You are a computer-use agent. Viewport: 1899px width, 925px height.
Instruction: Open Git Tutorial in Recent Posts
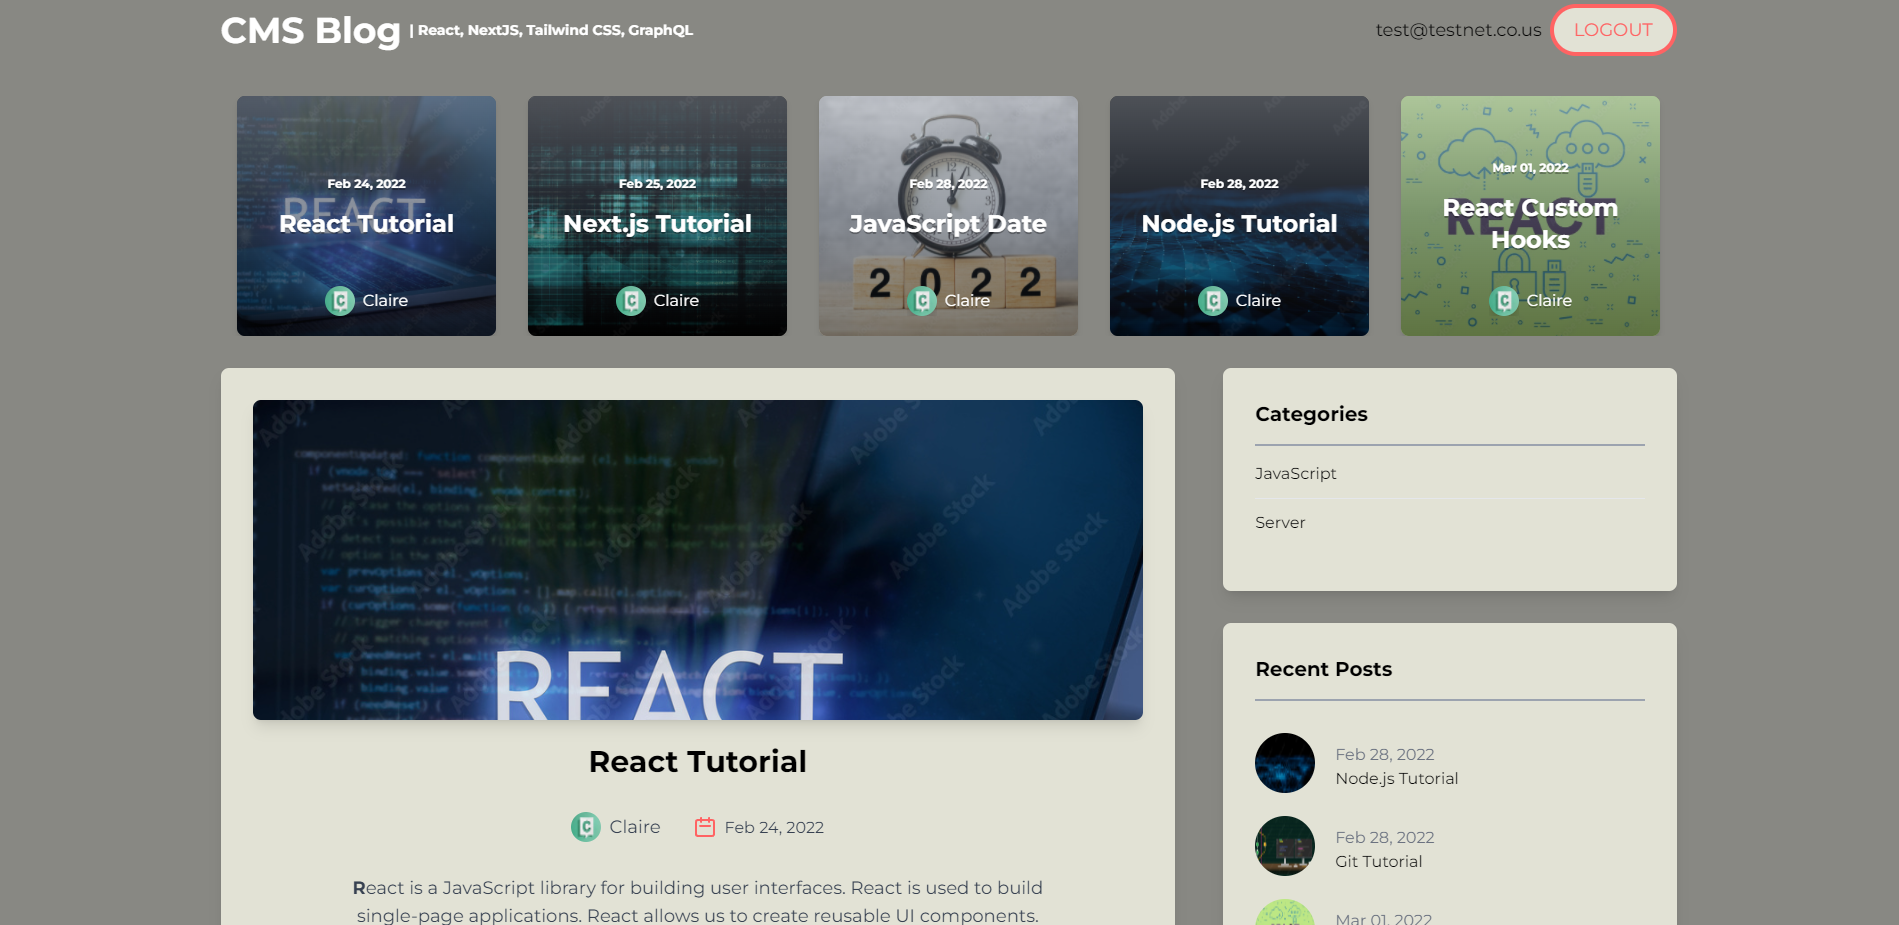click(1379, 861)
